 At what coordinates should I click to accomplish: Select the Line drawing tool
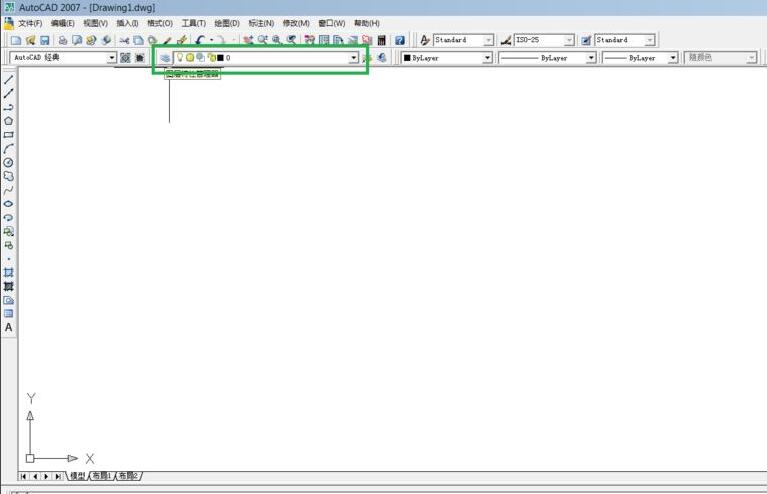(x=8, y=80)
